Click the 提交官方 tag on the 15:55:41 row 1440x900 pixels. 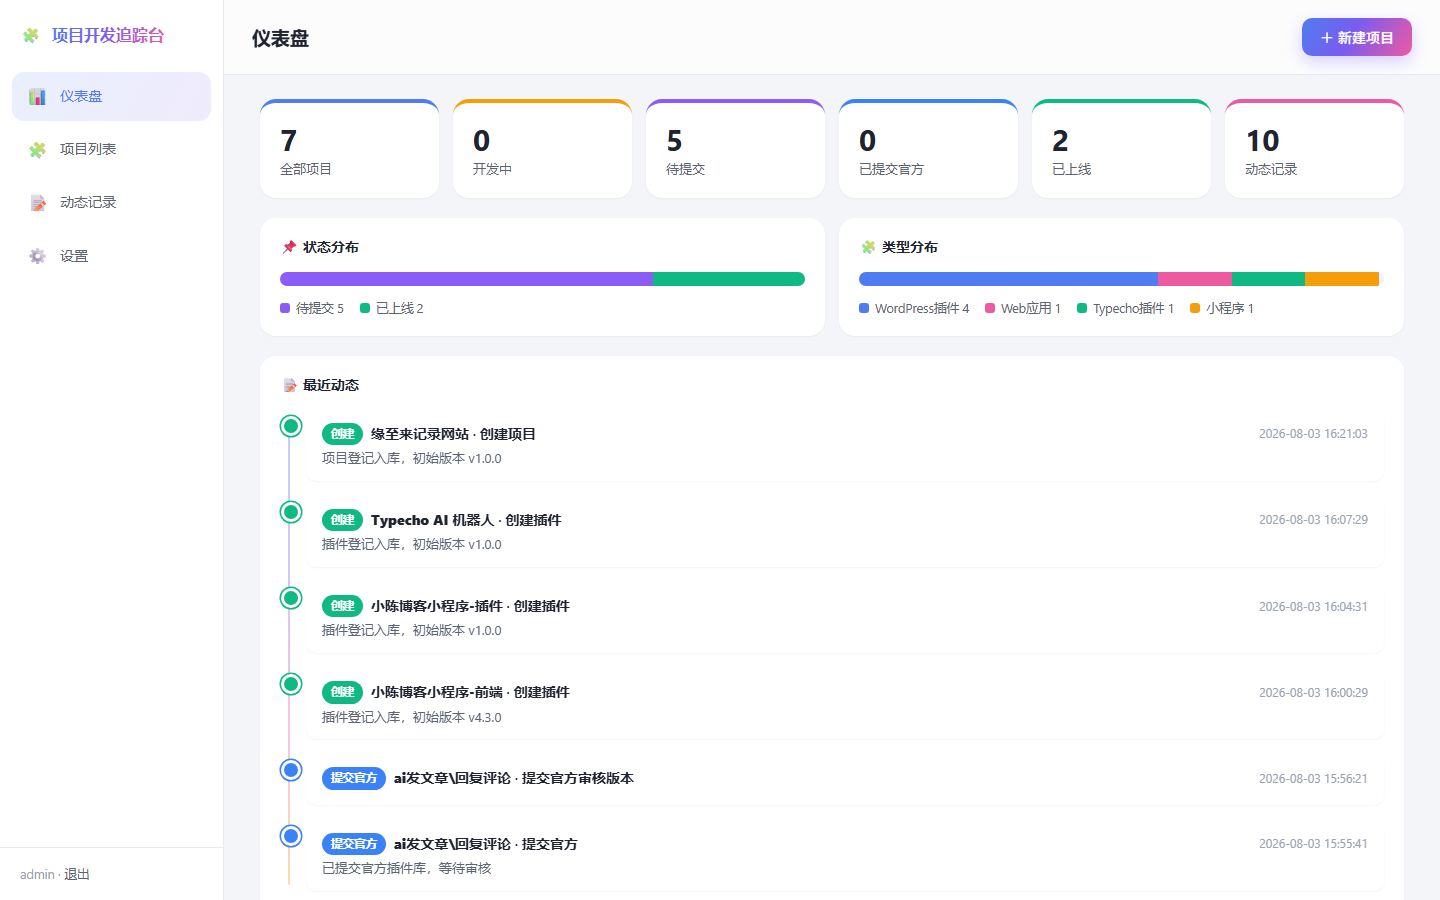(x=354, y=844)
